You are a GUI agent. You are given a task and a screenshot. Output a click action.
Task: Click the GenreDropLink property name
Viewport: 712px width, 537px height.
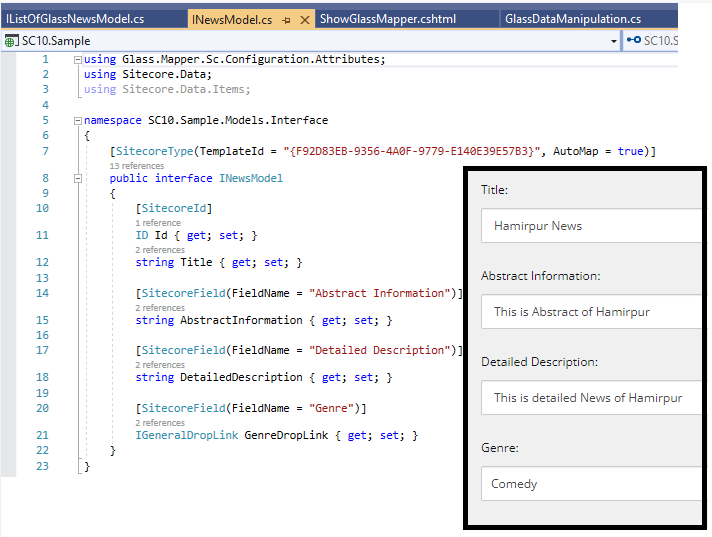pyautogui.click(x=286, y=435)
